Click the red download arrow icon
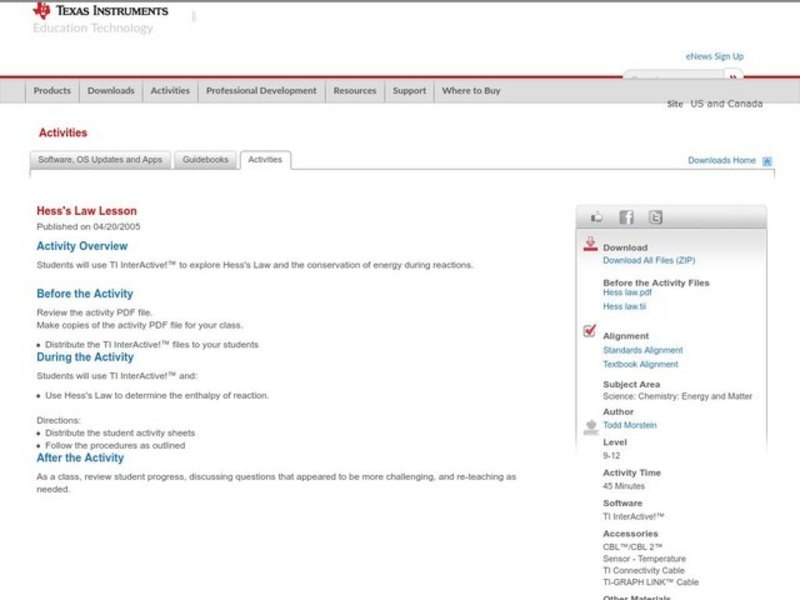 (x=590, y=244)
